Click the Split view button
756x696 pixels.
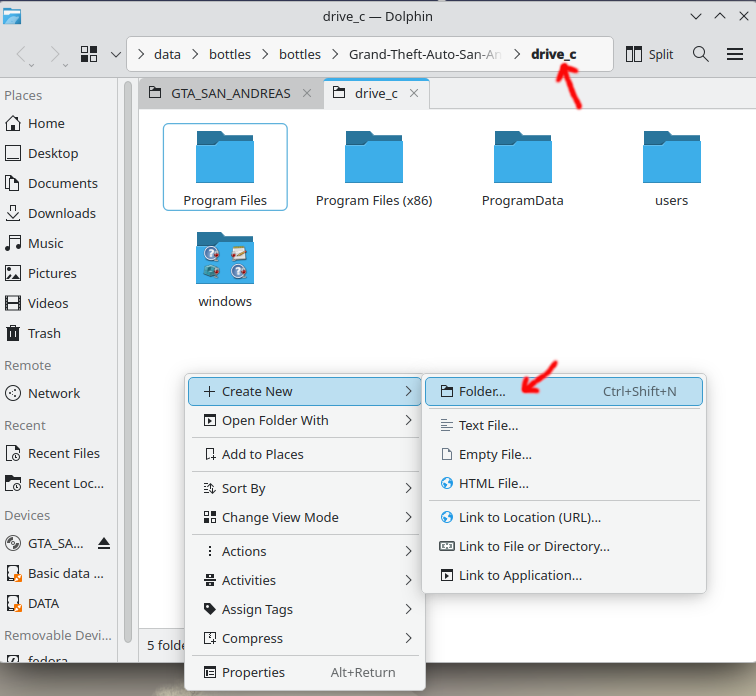click(649, 54)
